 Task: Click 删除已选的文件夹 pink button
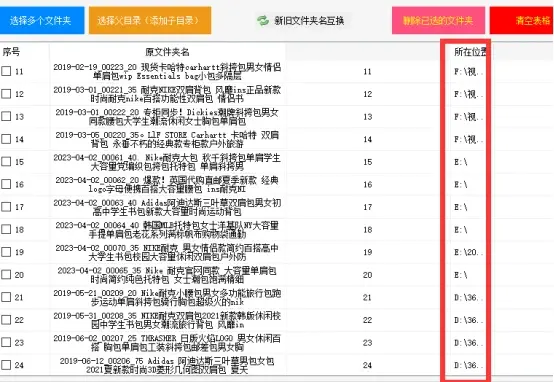(x=438, y=20)
